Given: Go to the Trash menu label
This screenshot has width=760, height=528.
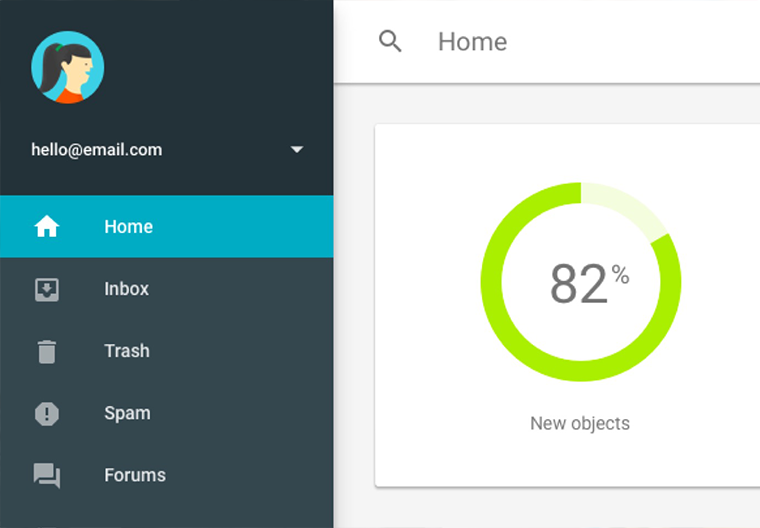Looking at the screenshot, I should tap(127, 351).
